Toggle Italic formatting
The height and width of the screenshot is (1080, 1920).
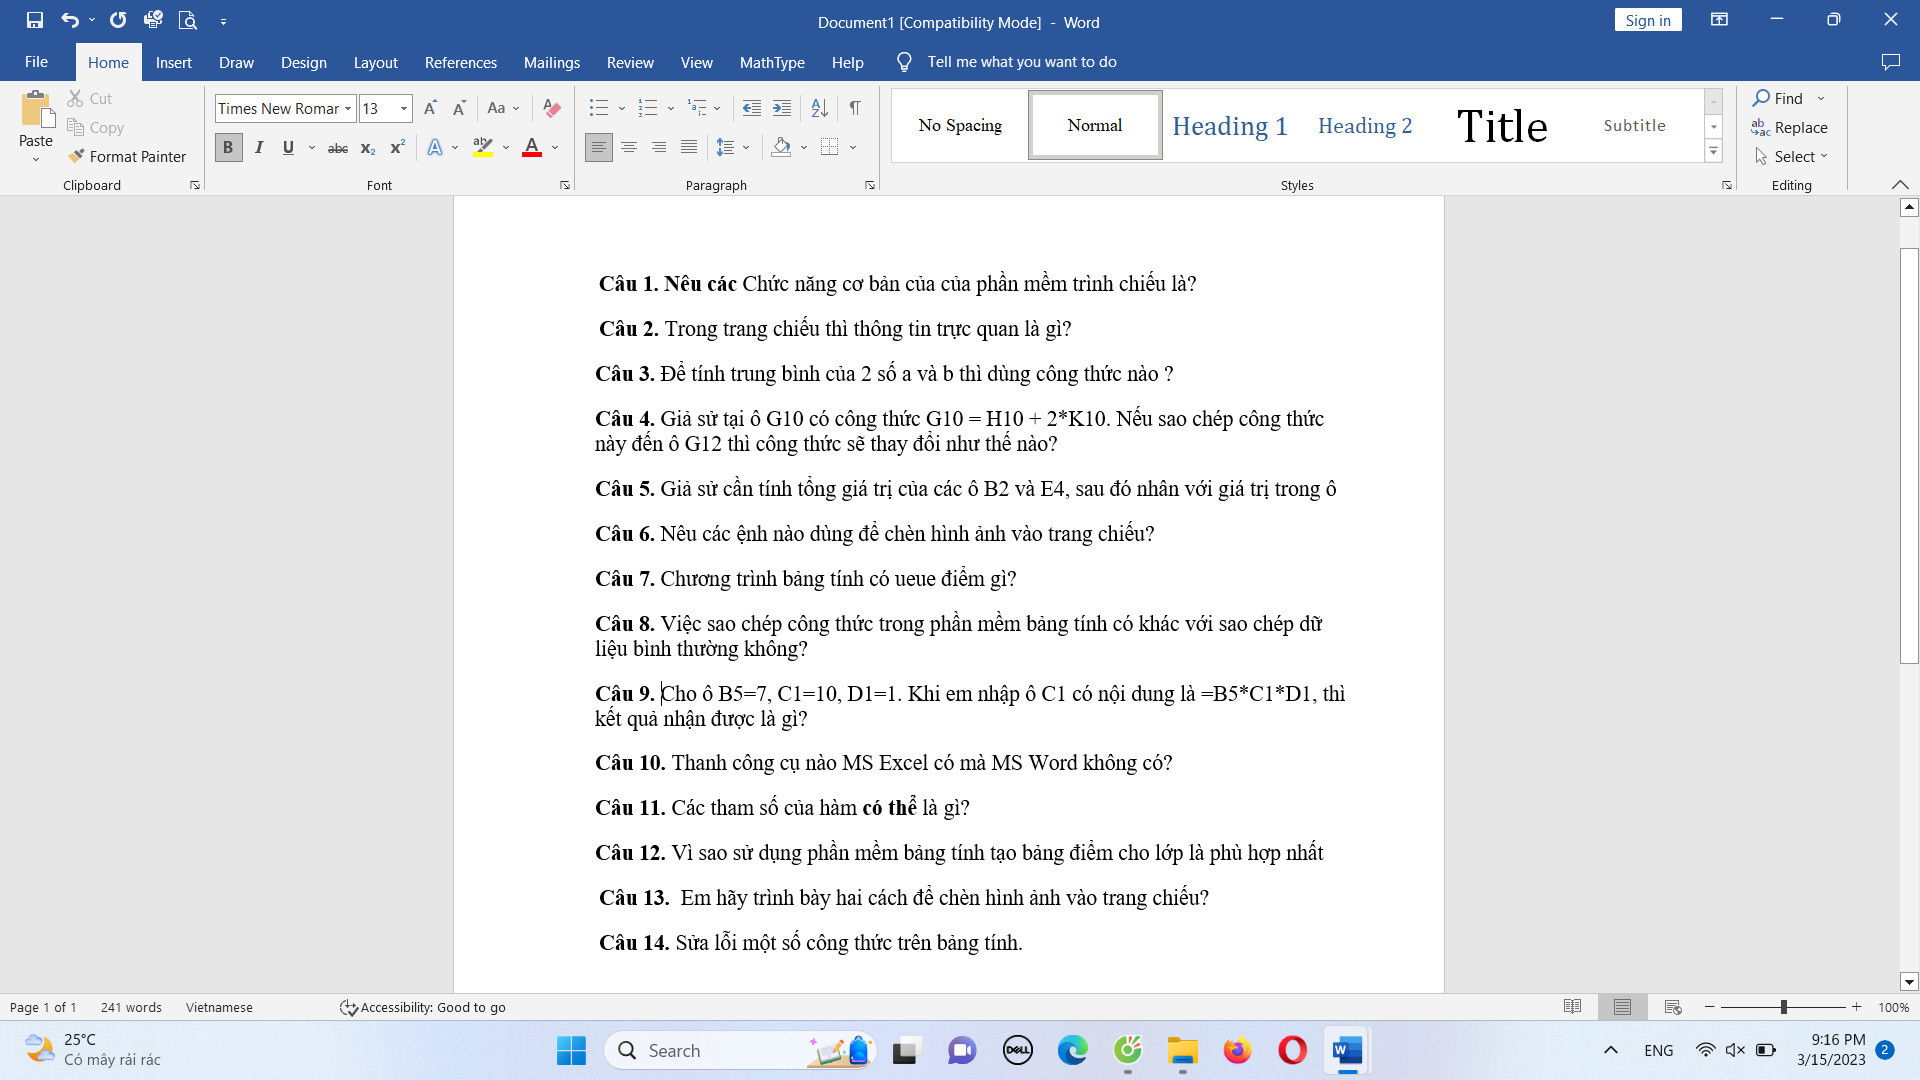259,148
